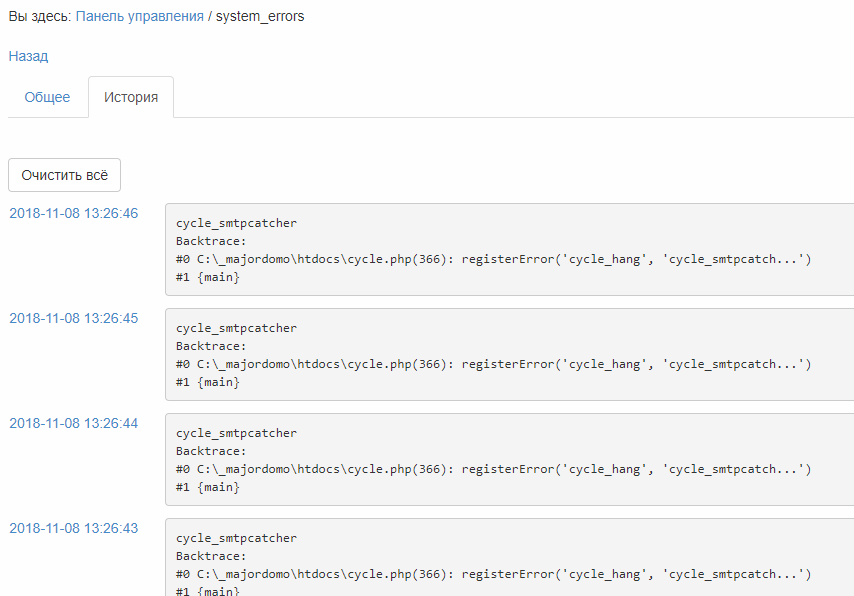Click the 2018-11-08 13:26:44 timestamp link
Viewport: 854px width, 596px height.
coord(73,423)
